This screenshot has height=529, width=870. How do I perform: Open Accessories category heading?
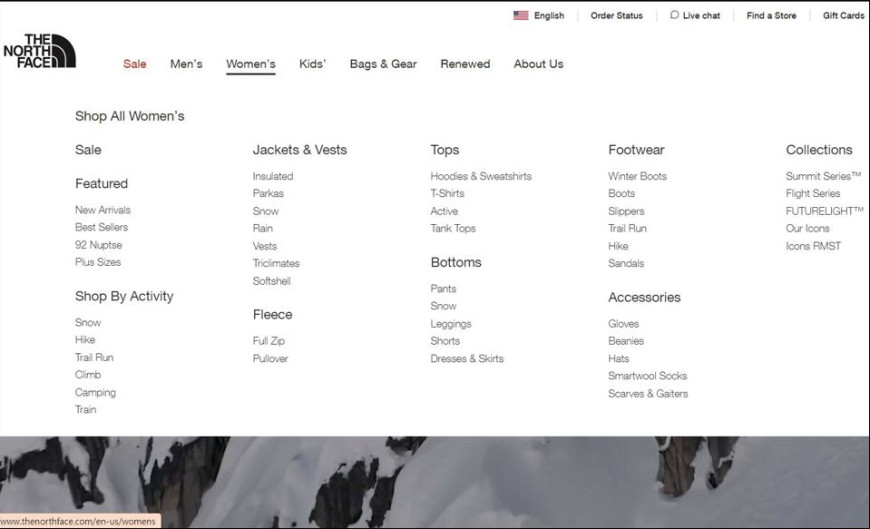pyautogui.click(x=644, y=298)
